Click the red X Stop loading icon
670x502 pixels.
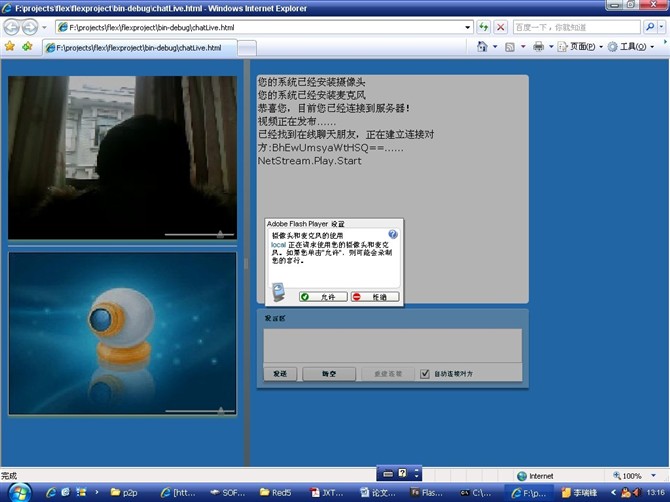[500, 27]
